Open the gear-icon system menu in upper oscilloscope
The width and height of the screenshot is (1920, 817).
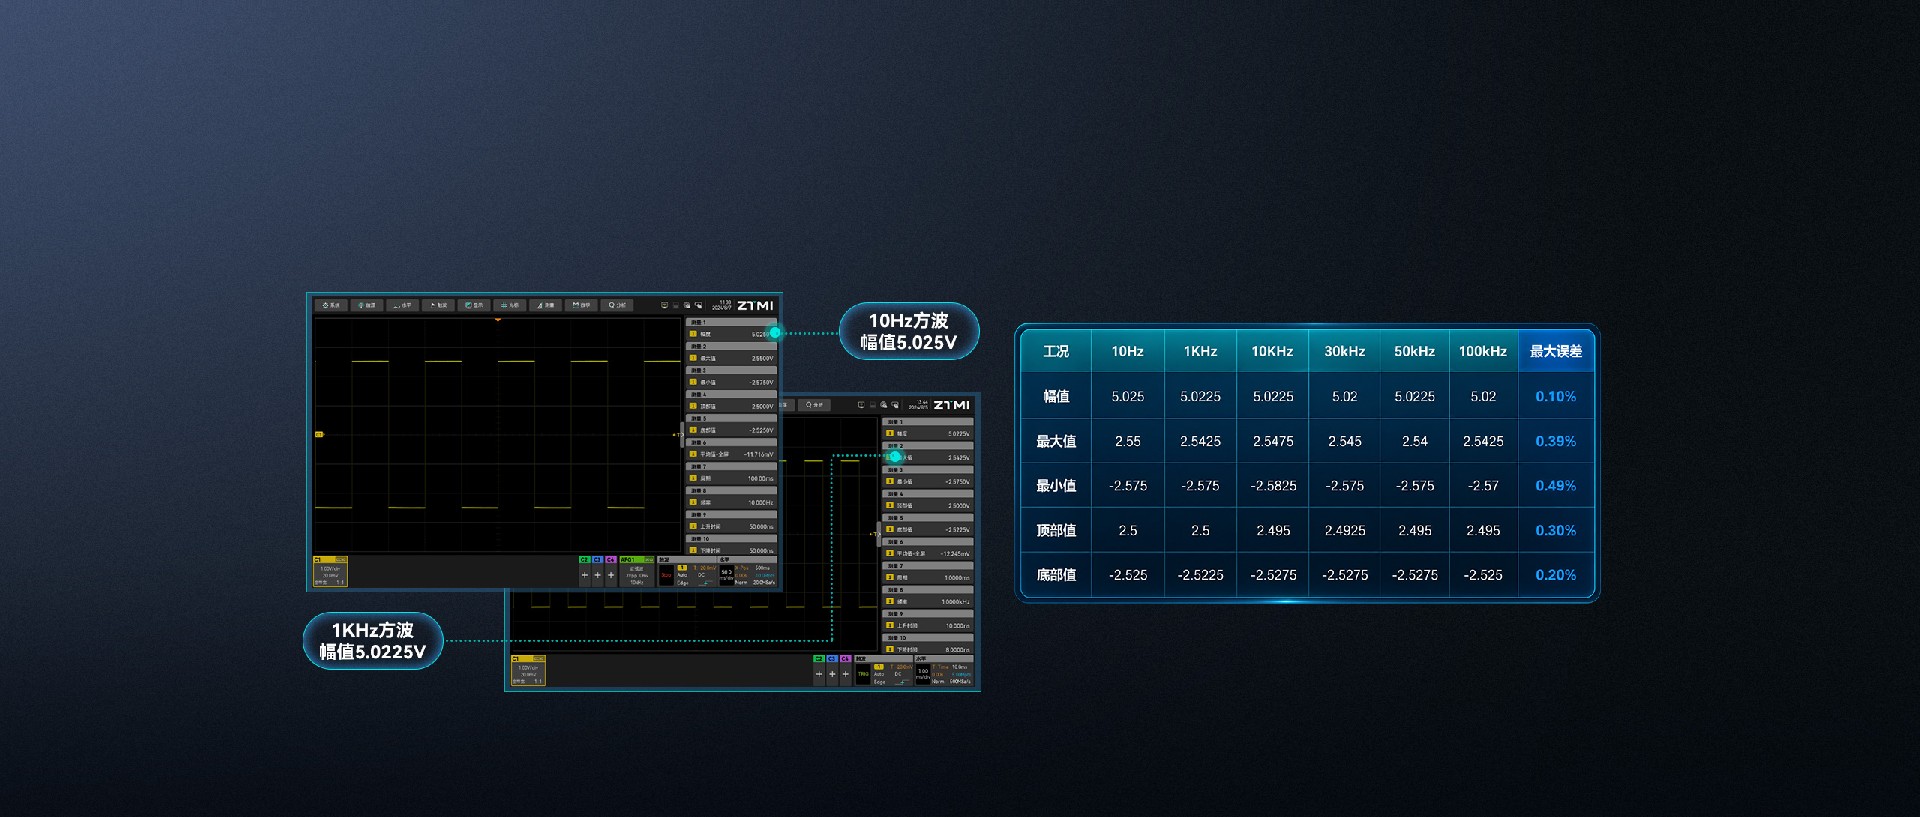331,305
